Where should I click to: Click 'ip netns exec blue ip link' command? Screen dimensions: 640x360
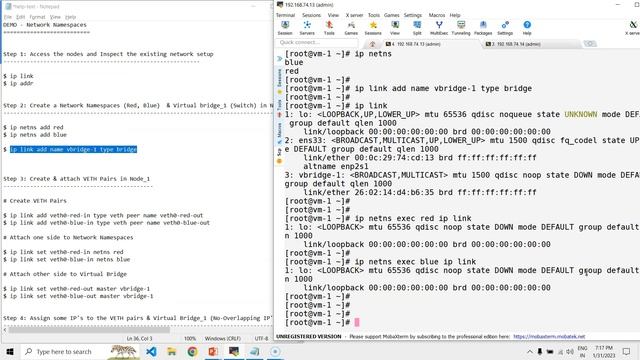pyautogui.click(x=415, y=262)
